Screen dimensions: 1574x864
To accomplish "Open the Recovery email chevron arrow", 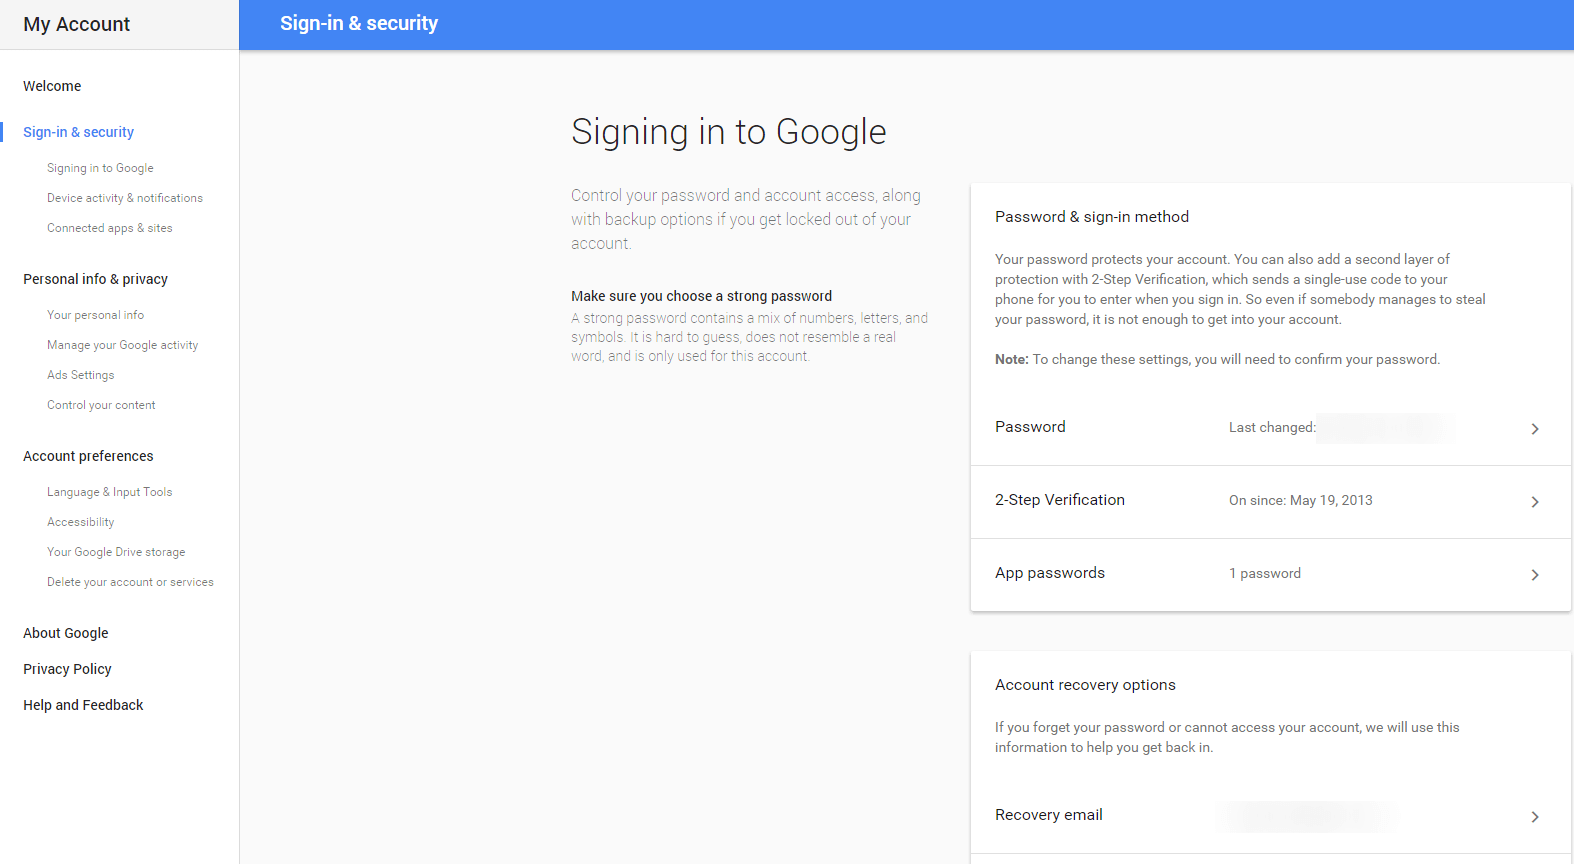I will click(x=1535, y=817).
